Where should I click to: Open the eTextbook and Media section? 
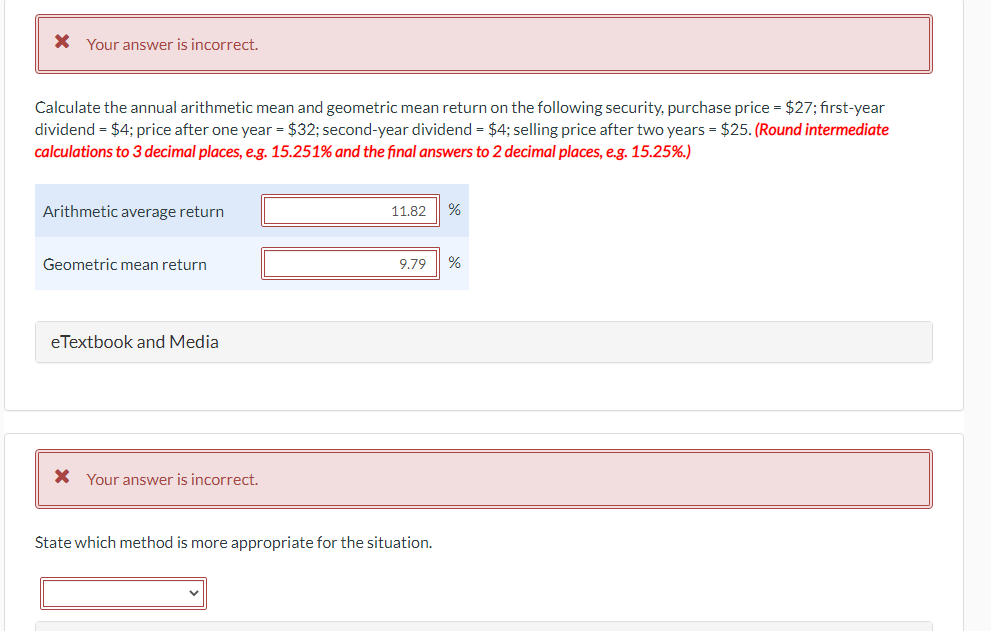134,341
